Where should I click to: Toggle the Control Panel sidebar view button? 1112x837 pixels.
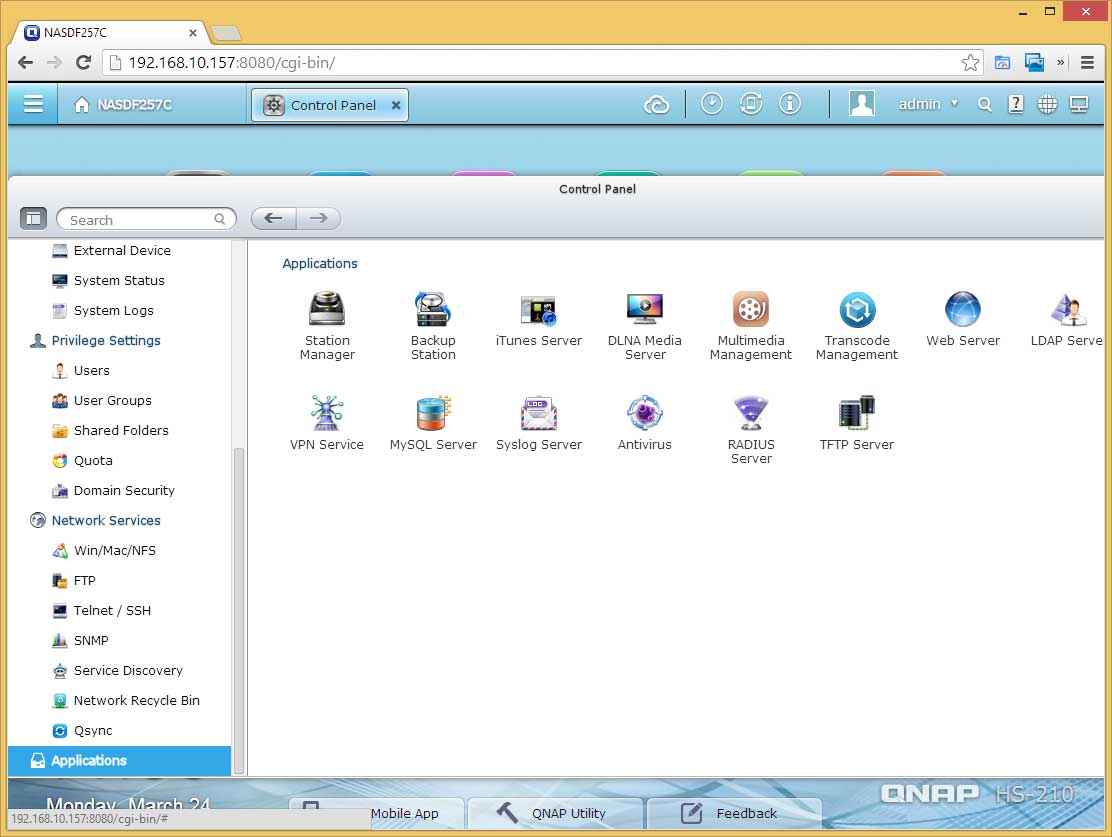coord(33,218)
